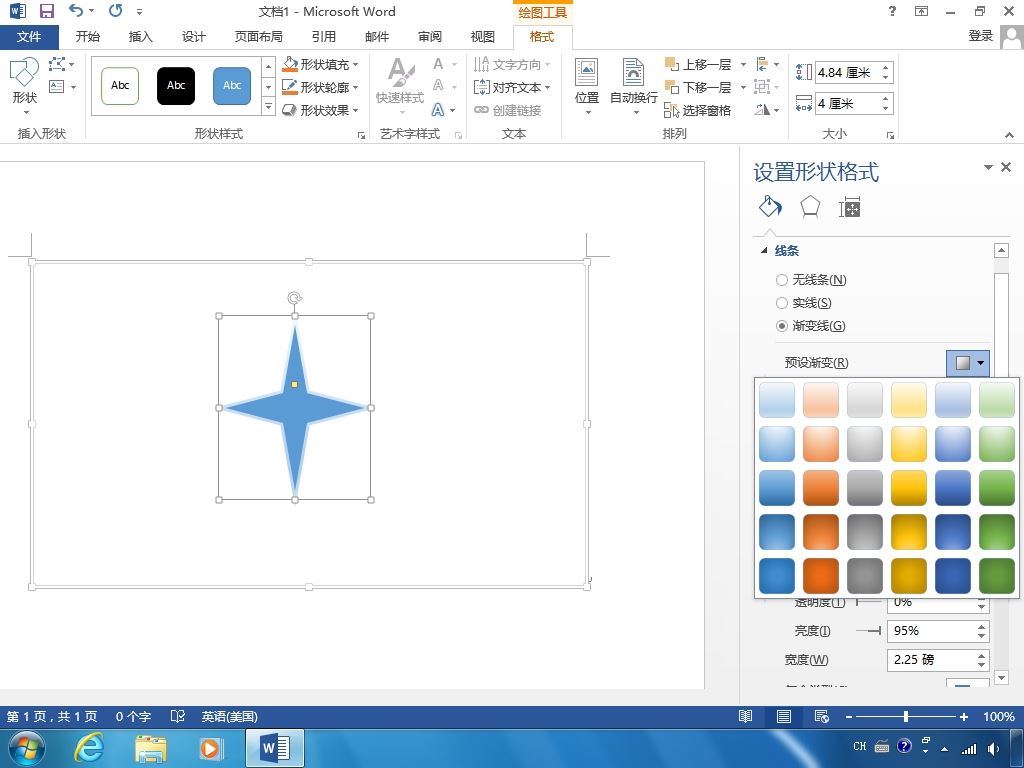This screenshot has height=768, width=1024.
Task: Apply black filled Abc shape style
Action: click(x=176, y=86)
